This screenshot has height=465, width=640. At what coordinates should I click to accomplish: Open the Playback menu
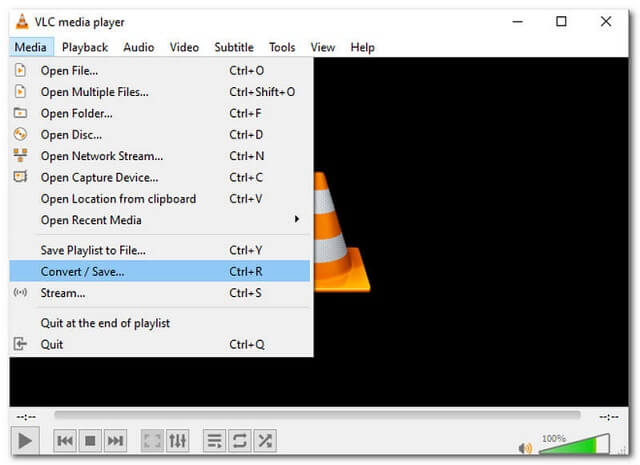coord(85,47)
